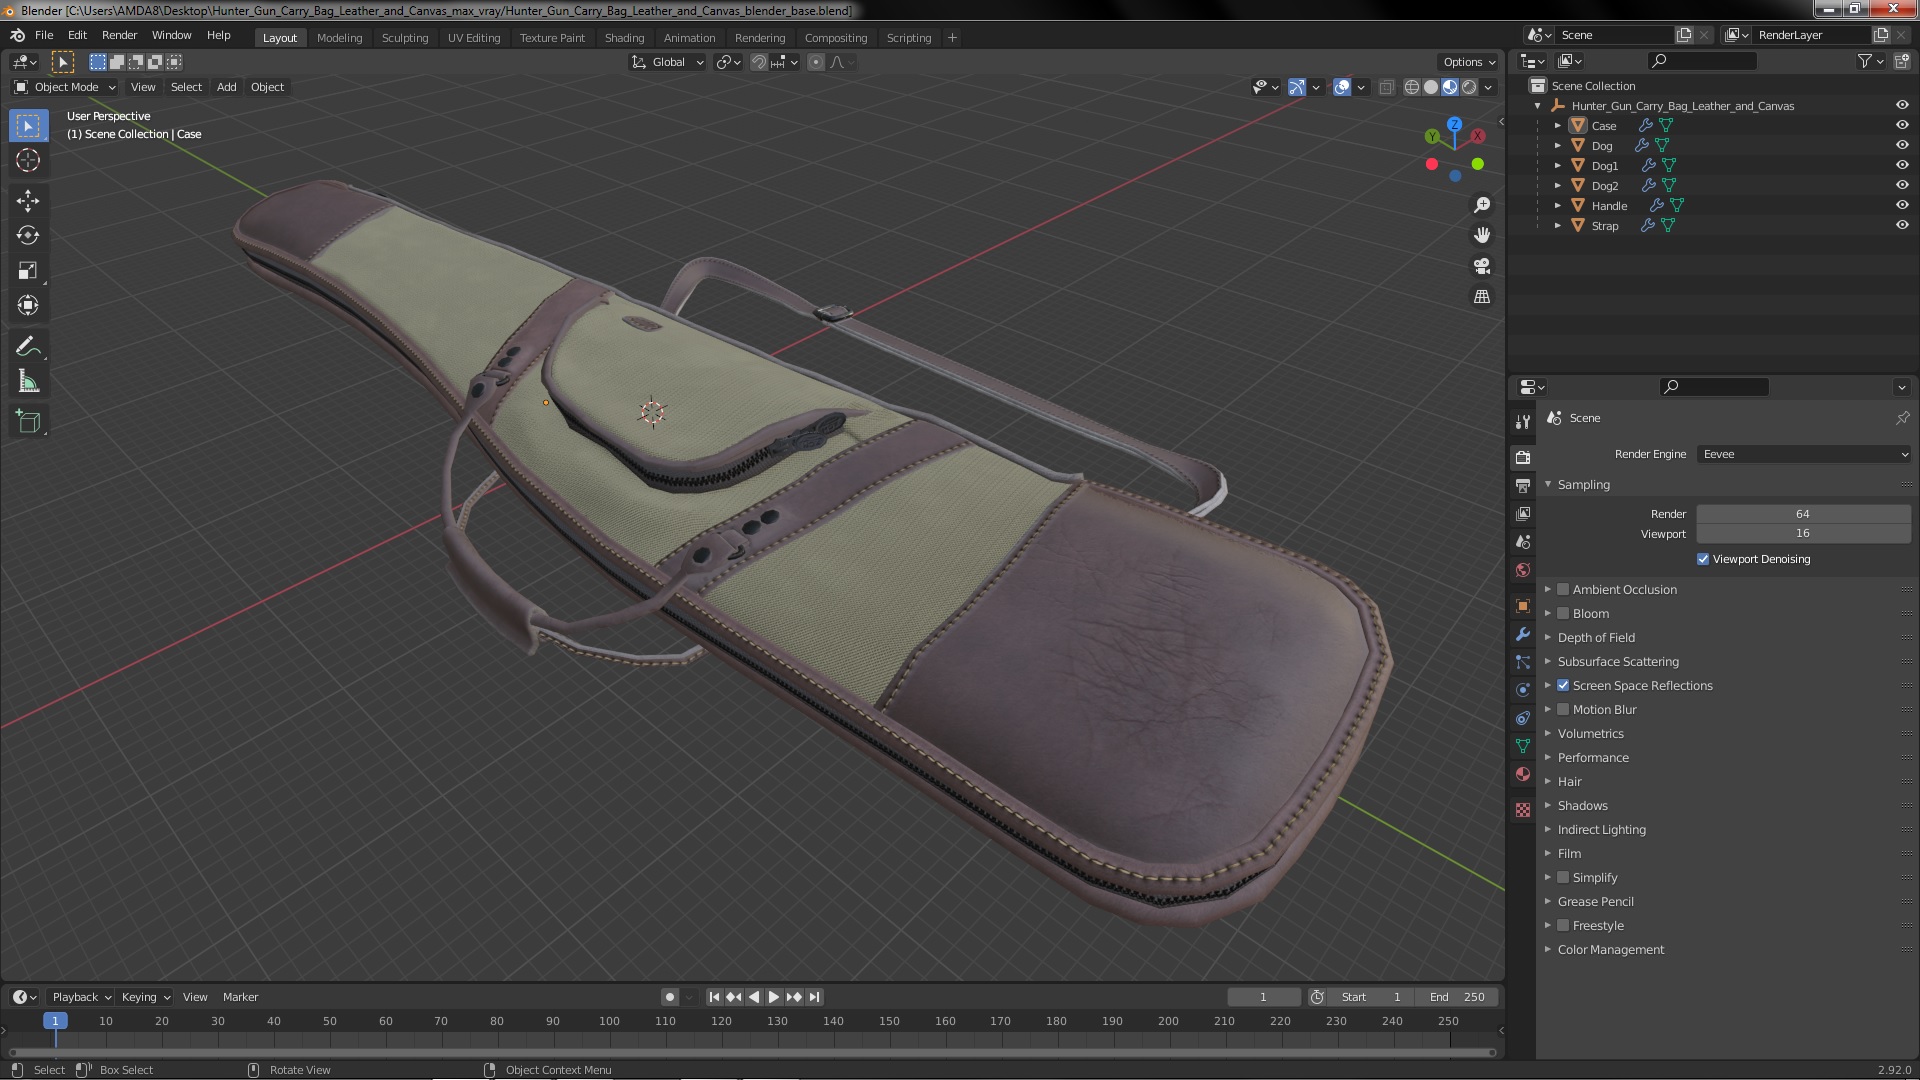Open the Render menu
1920x1080 pixels.
[x=119, y=35]
